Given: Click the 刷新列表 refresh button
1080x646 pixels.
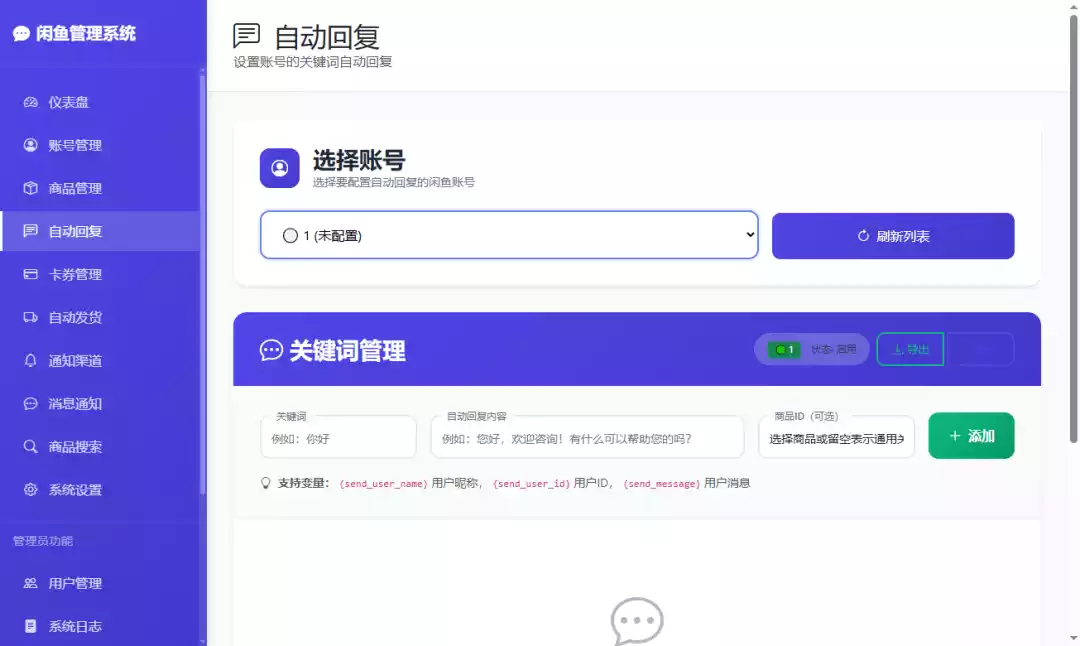Looking at the screenshot, I should 893,236.
